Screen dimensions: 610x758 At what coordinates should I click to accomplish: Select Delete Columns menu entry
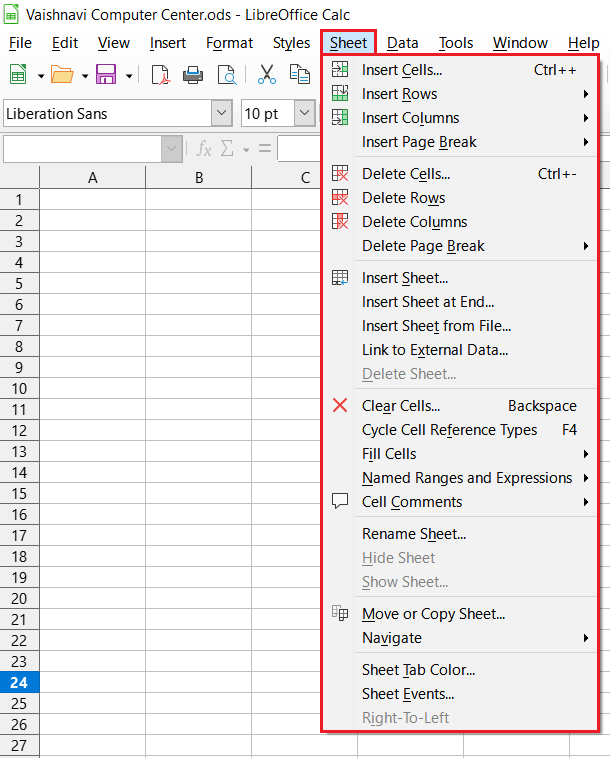point(460,222)
